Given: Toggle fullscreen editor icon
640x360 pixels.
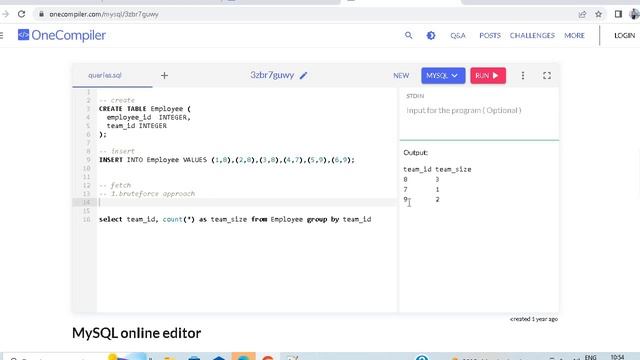Looking at the screenshot, I should point(547,76).
